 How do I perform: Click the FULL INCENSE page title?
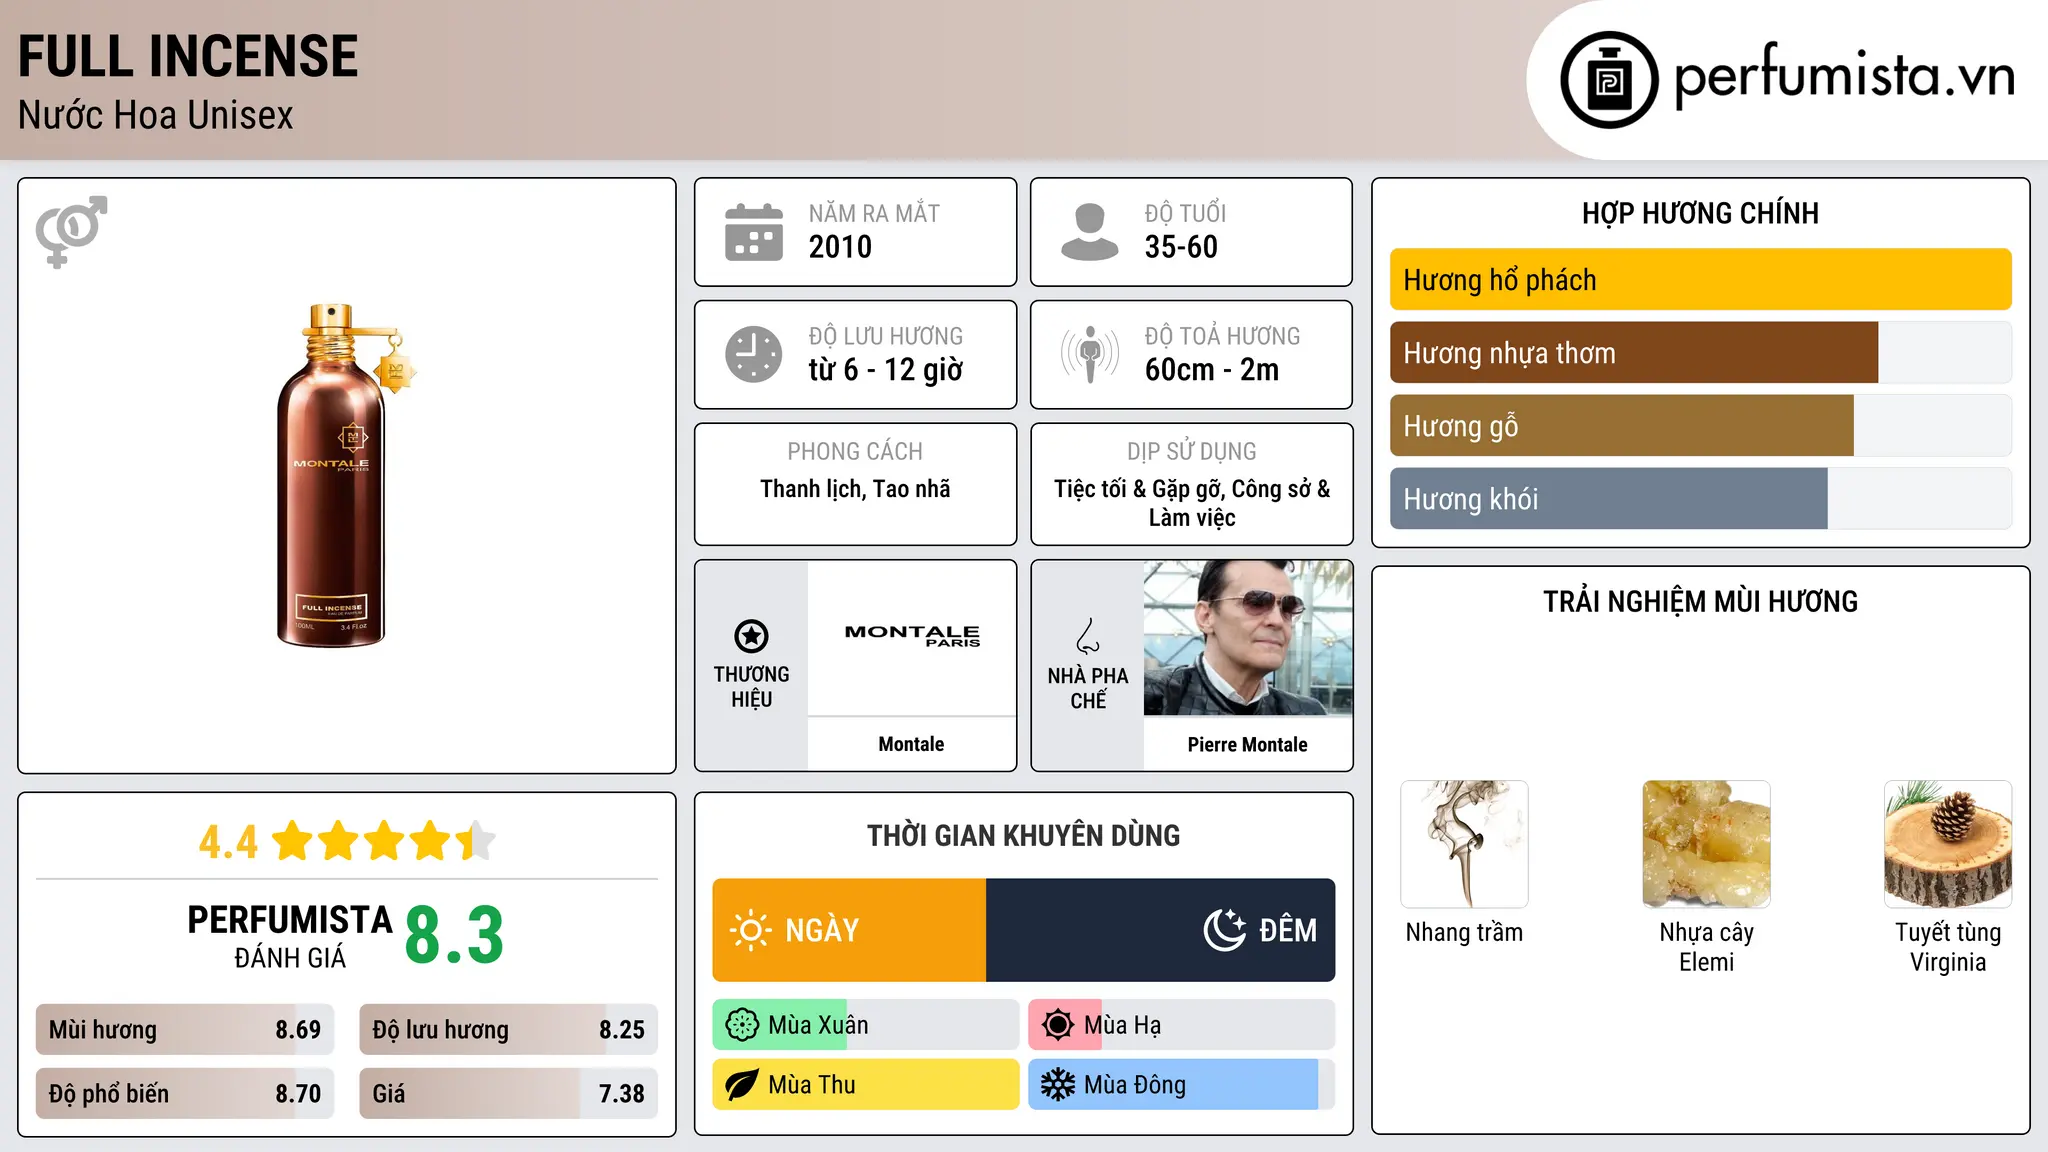[x=188, y=57]
